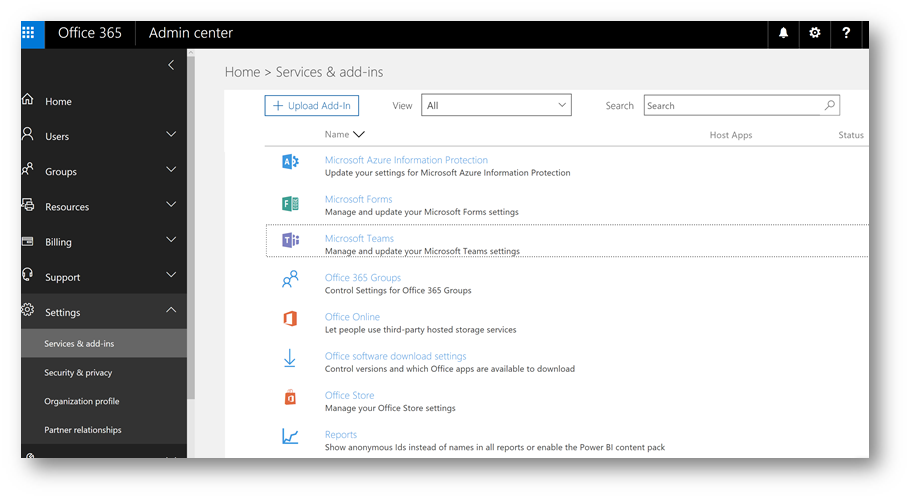
Task: Click the Upload Add-In button
Action: click(x=311, y=106)
